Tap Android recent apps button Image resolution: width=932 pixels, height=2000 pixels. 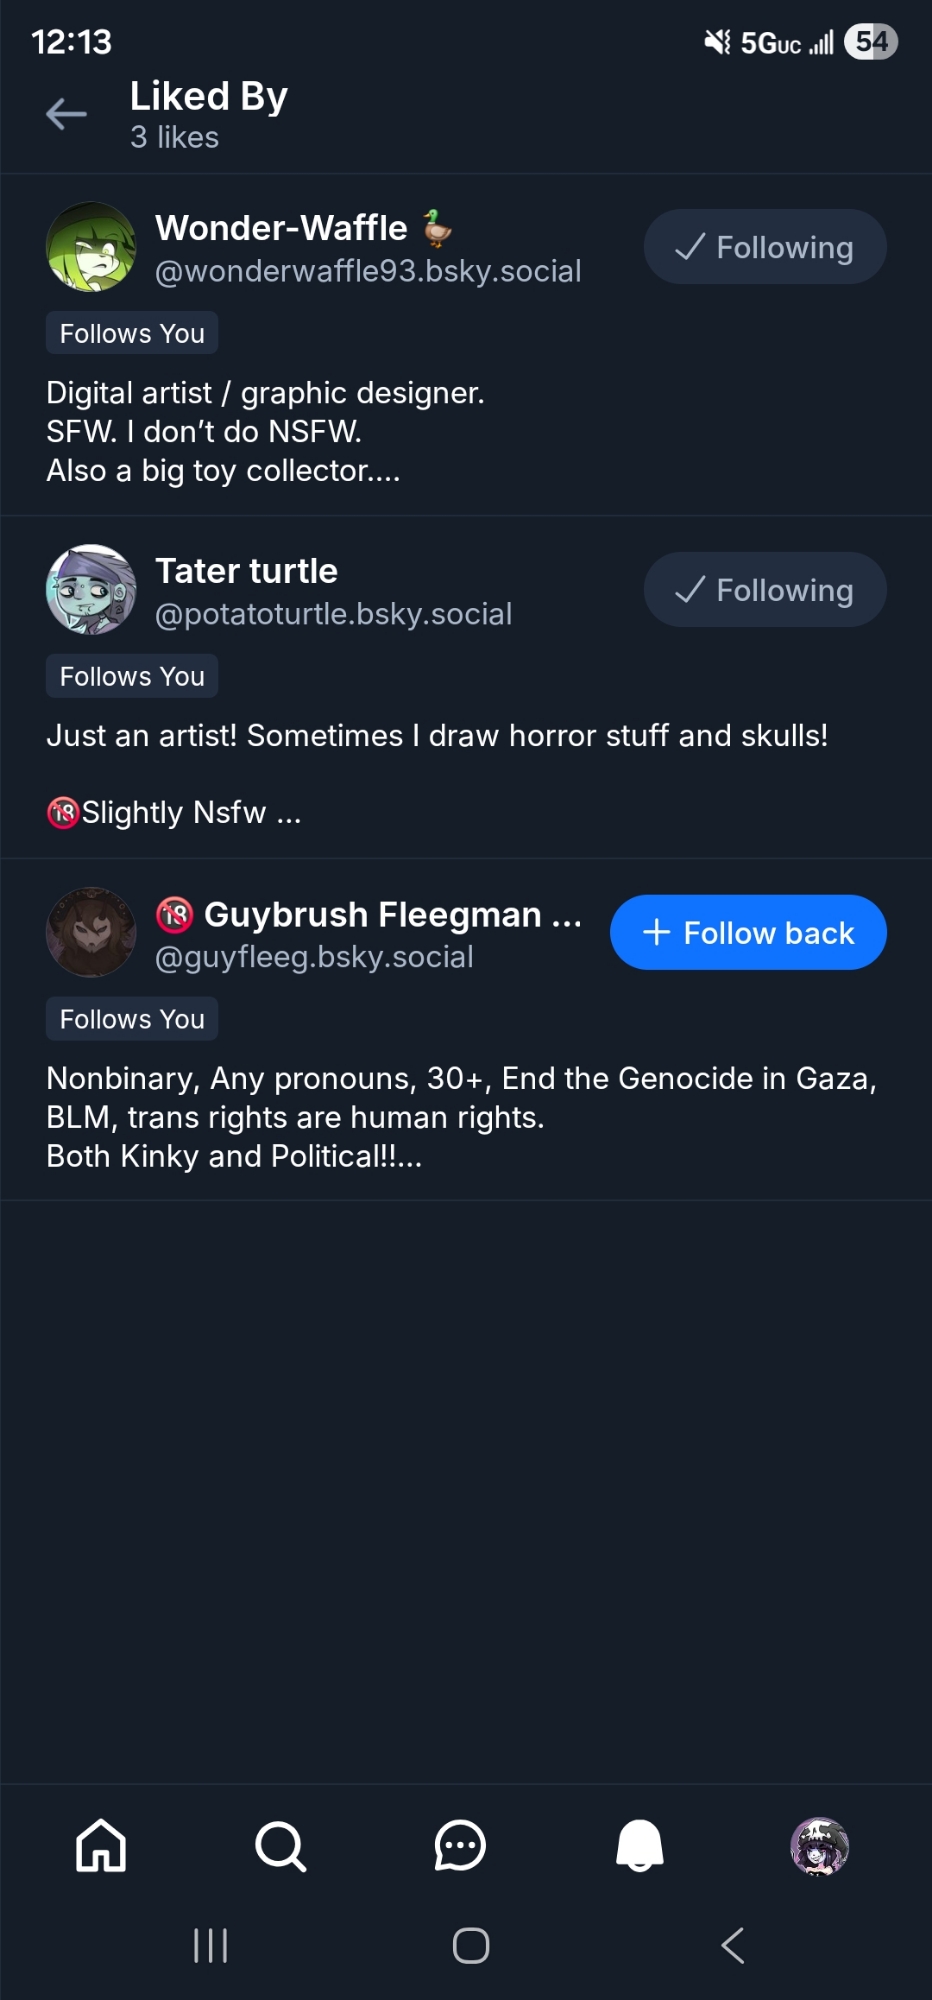click(x=210, y=1945)
